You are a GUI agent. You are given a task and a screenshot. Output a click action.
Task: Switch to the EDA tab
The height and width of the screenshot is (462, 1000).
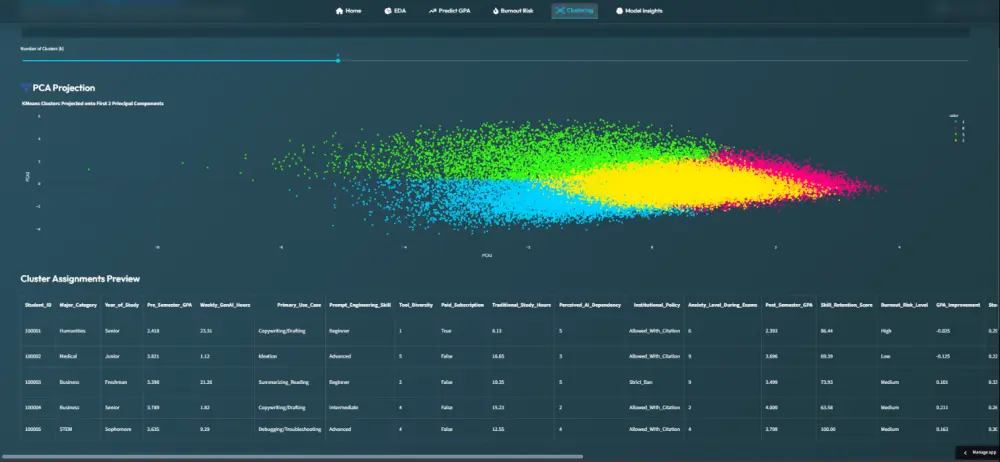pos(395,11)
